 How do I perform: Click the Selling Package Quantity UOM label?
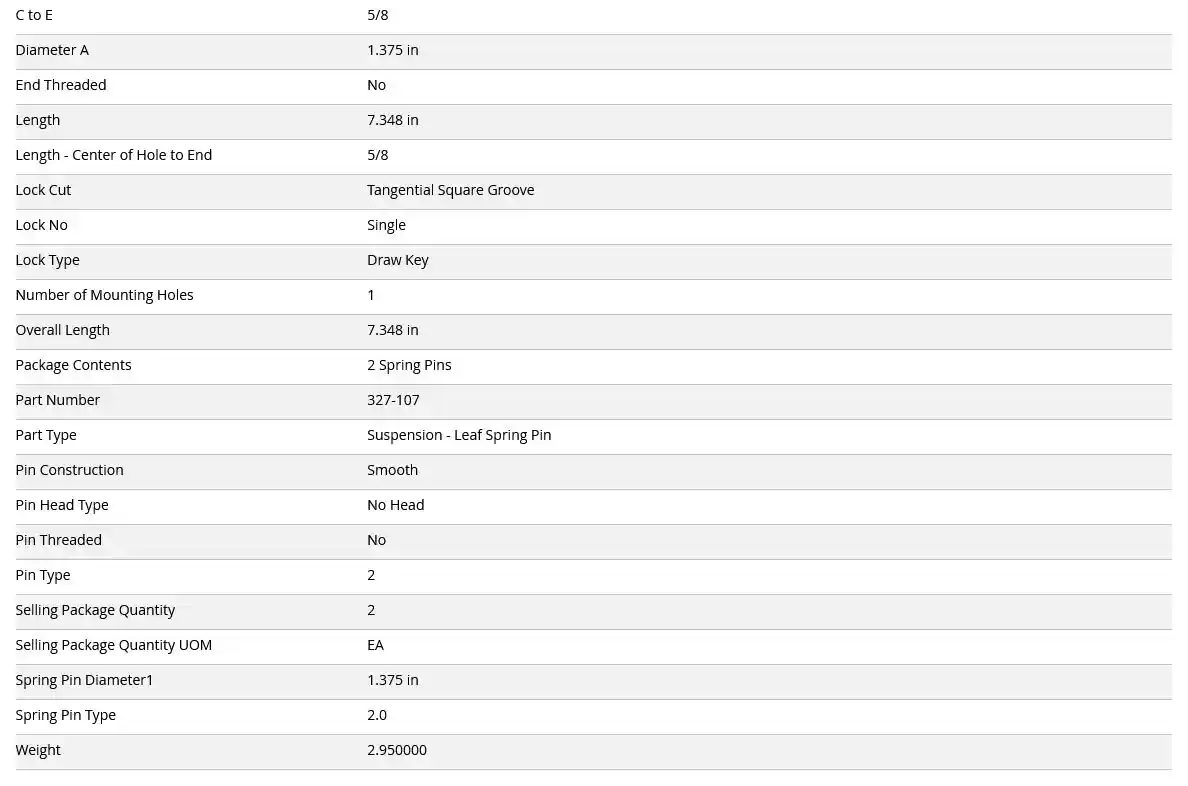tap(114, 645)
